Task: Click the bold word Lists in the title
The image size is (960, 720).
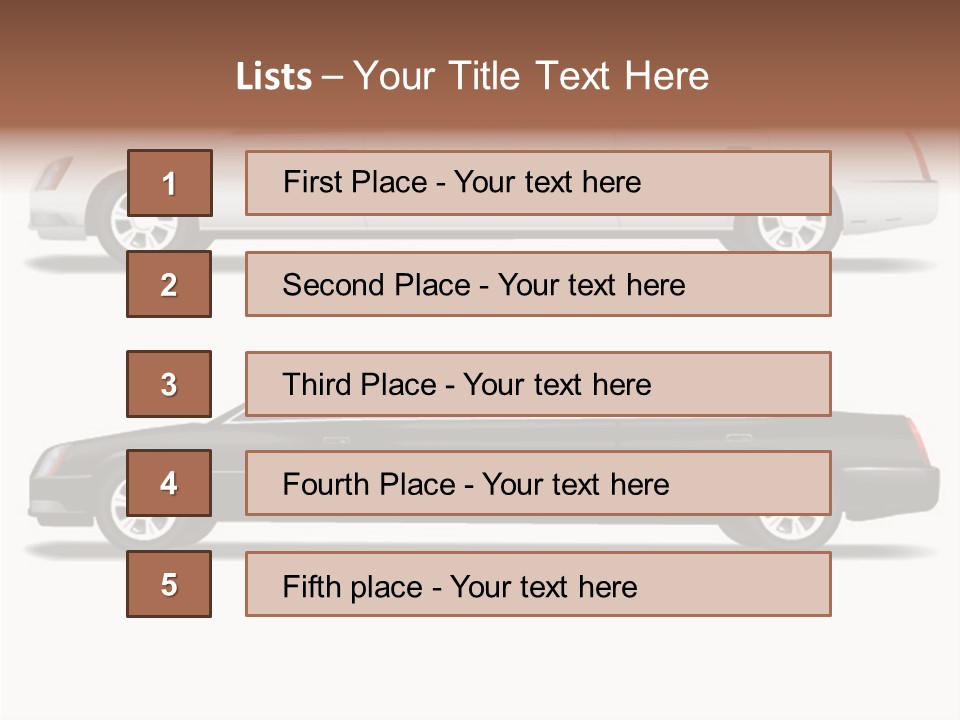Action: point(273,77)
